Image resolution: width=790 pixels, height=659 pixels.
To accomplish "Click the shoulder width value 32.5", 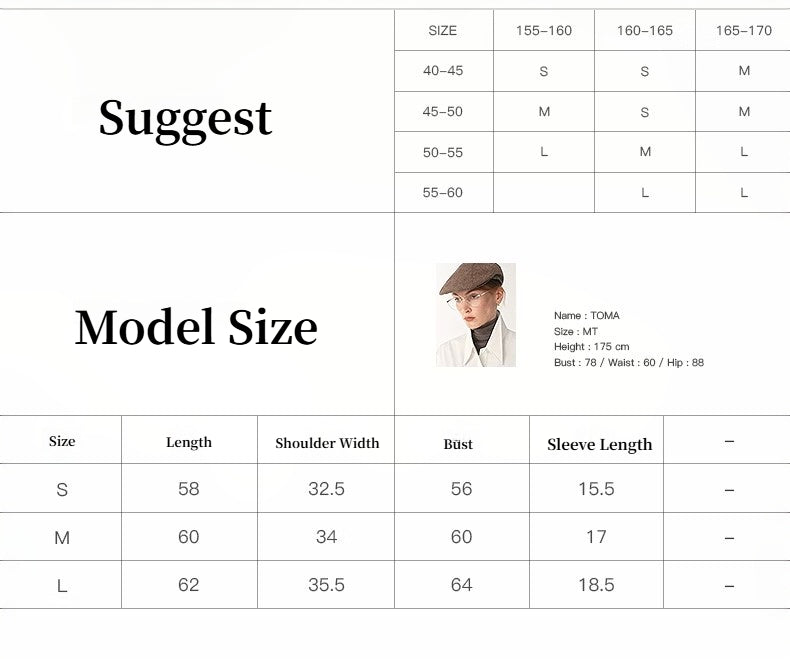I will tap(326, 489).
